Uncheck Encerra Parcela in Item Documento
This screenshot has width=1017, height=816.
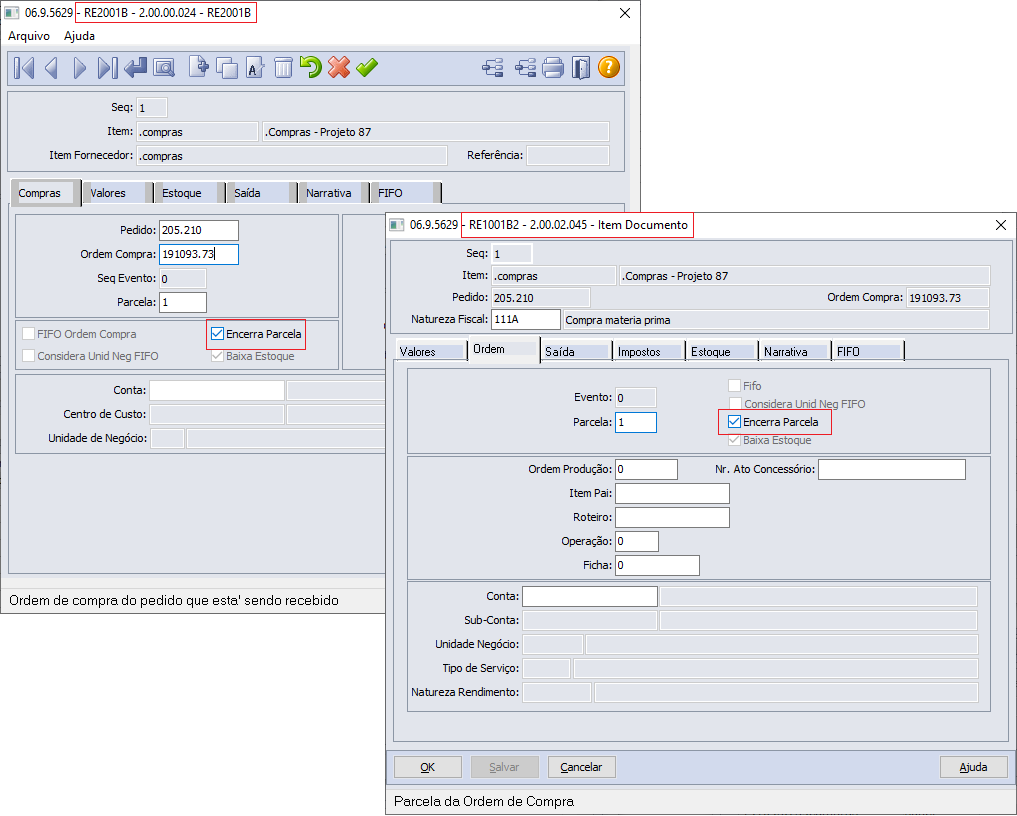(734, 422)
